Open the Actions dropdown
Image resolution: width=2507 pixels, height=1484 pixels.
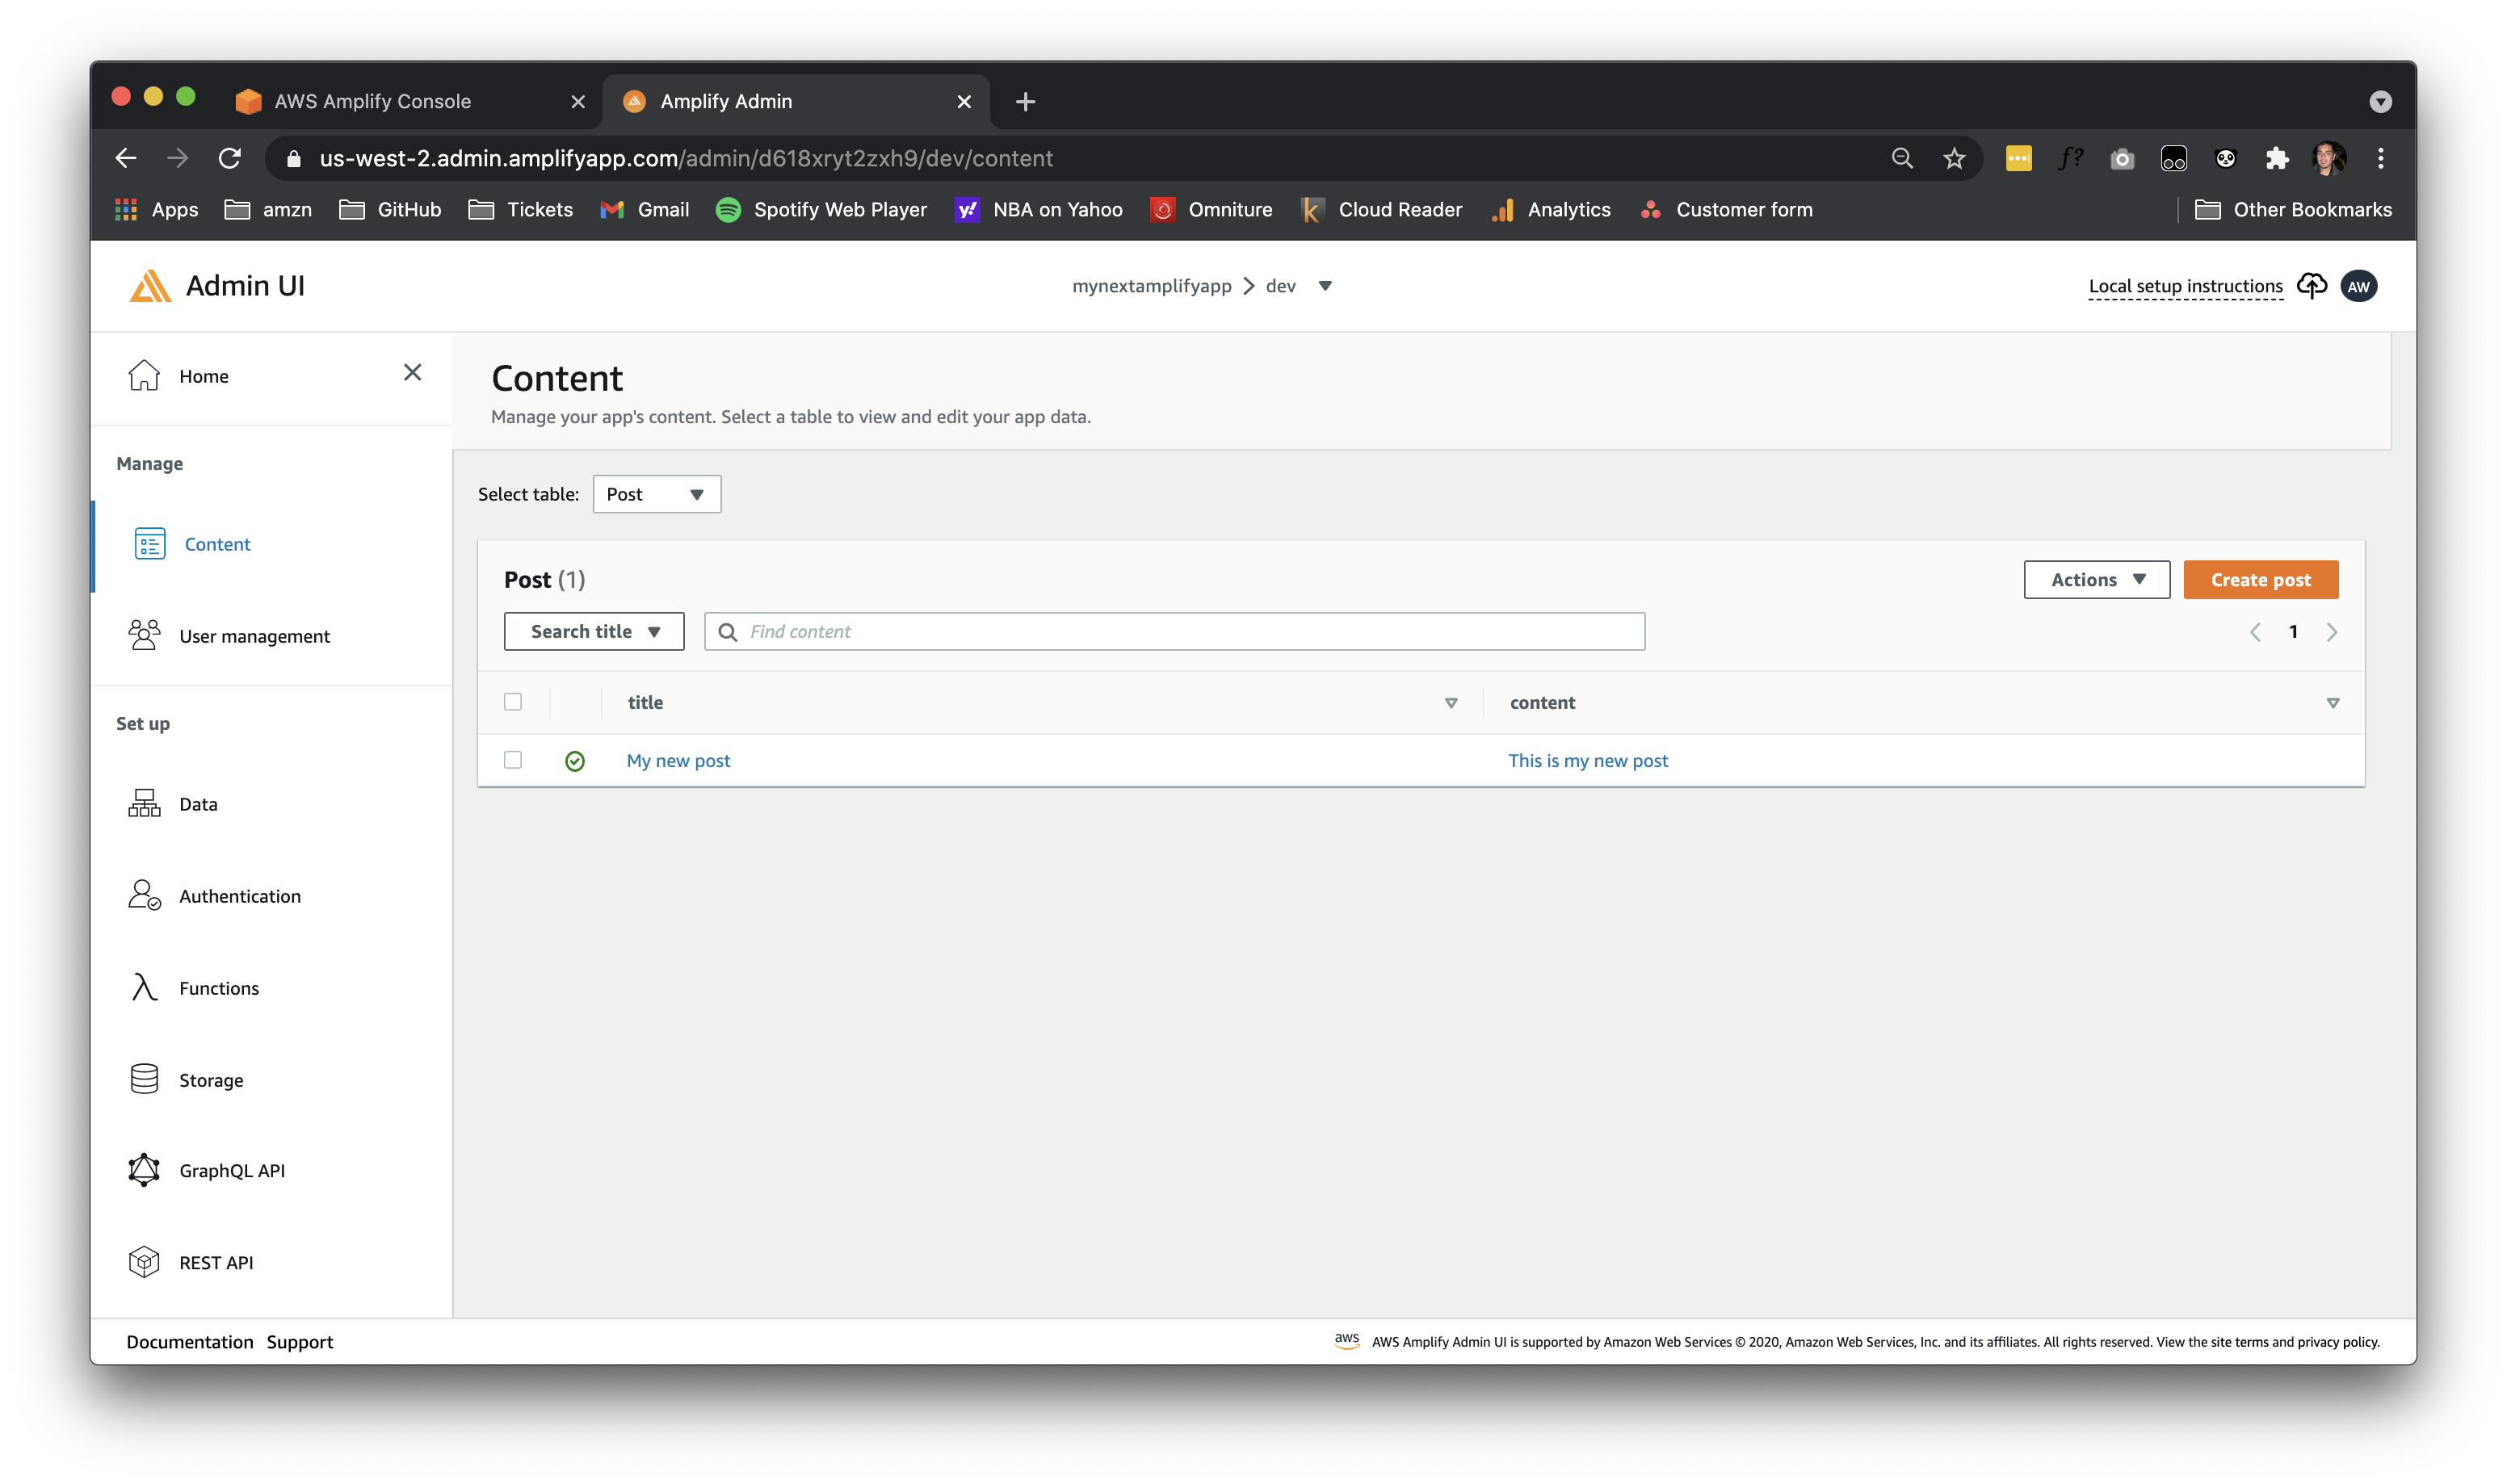click(2096, 579)
